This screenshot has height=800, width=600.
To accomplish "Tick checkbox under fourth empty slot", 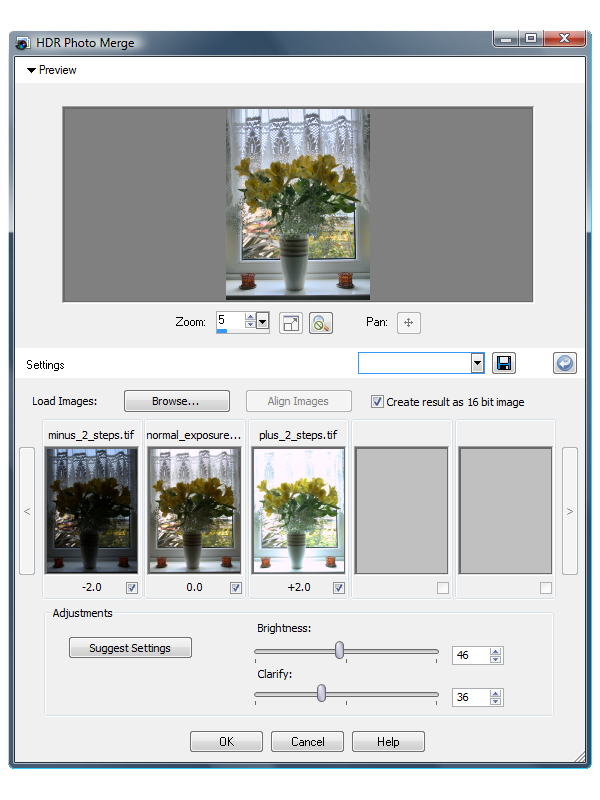I will pyautogui.click(x=443, y=588).
